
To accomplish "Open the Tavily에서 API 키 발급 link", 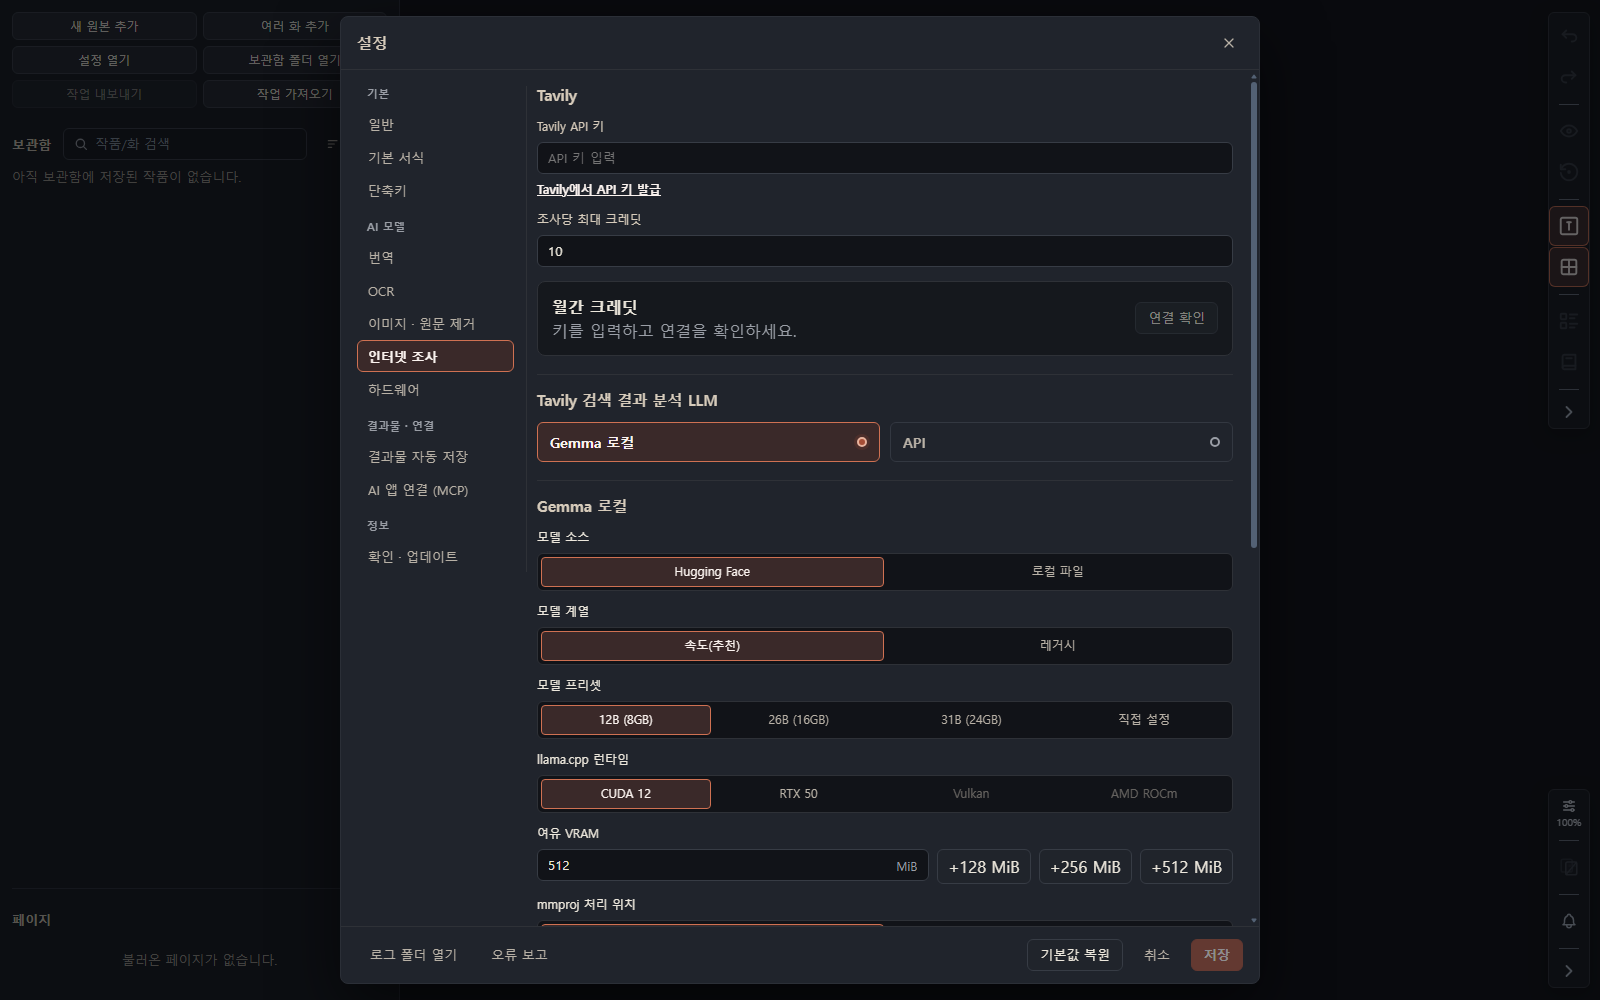I will pos(598,190).
